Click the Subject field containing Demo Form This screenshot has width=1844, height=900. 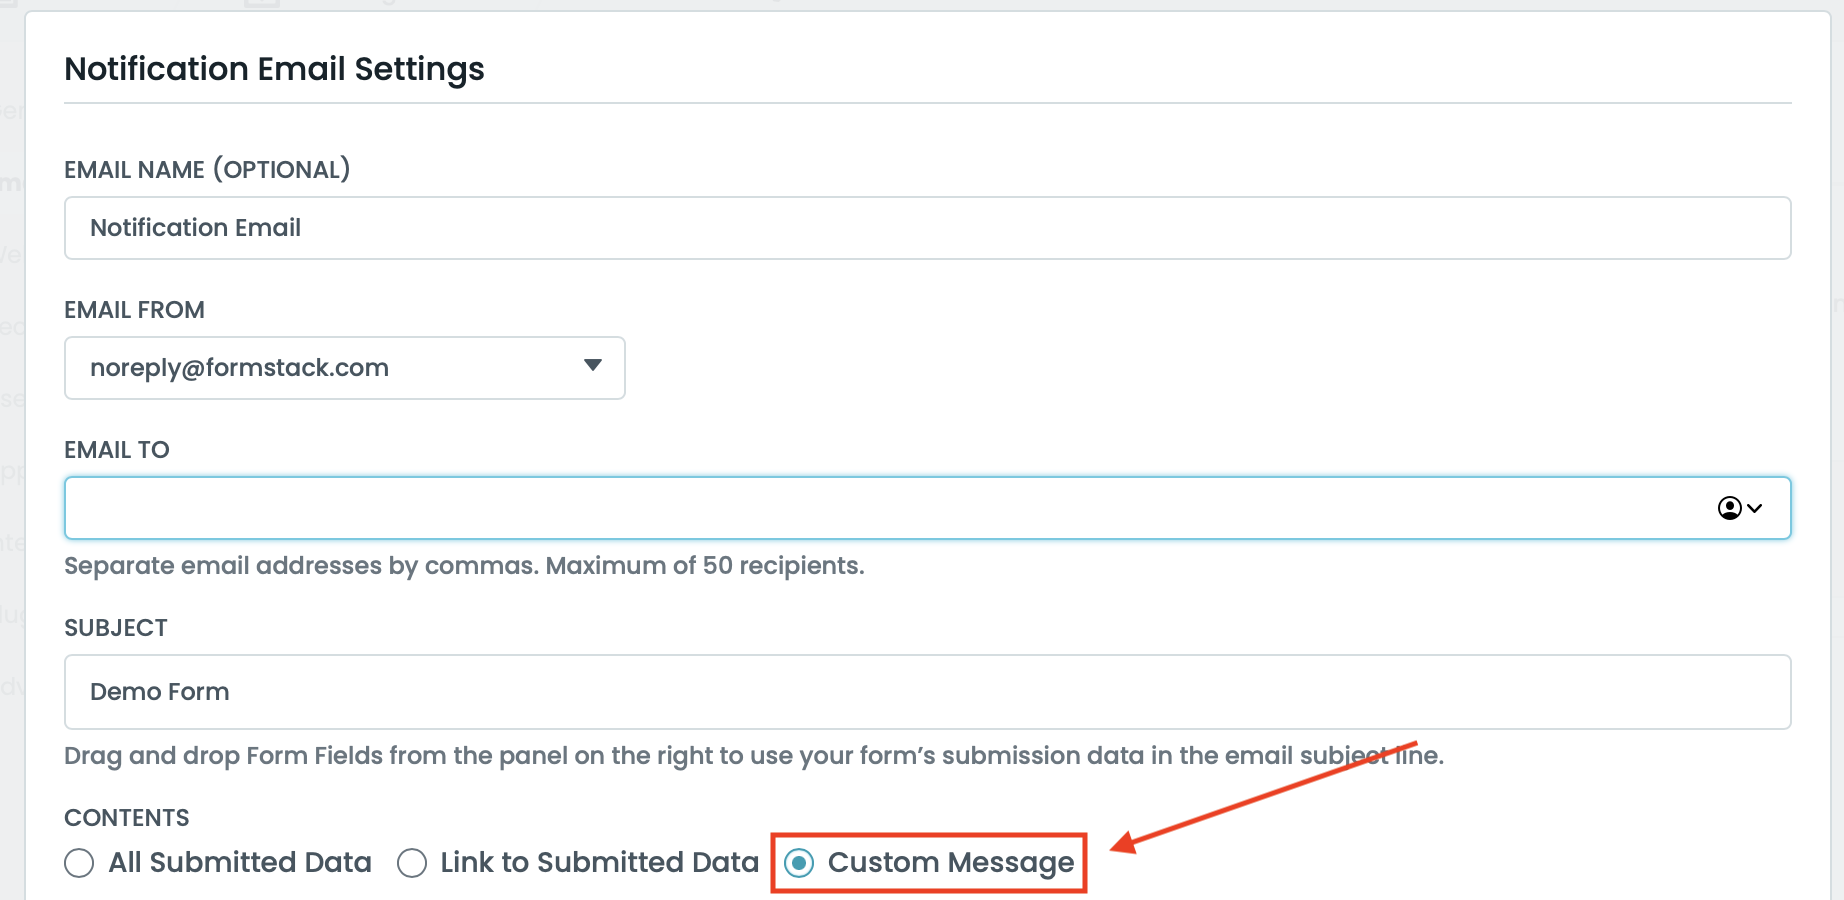[926, 692]
